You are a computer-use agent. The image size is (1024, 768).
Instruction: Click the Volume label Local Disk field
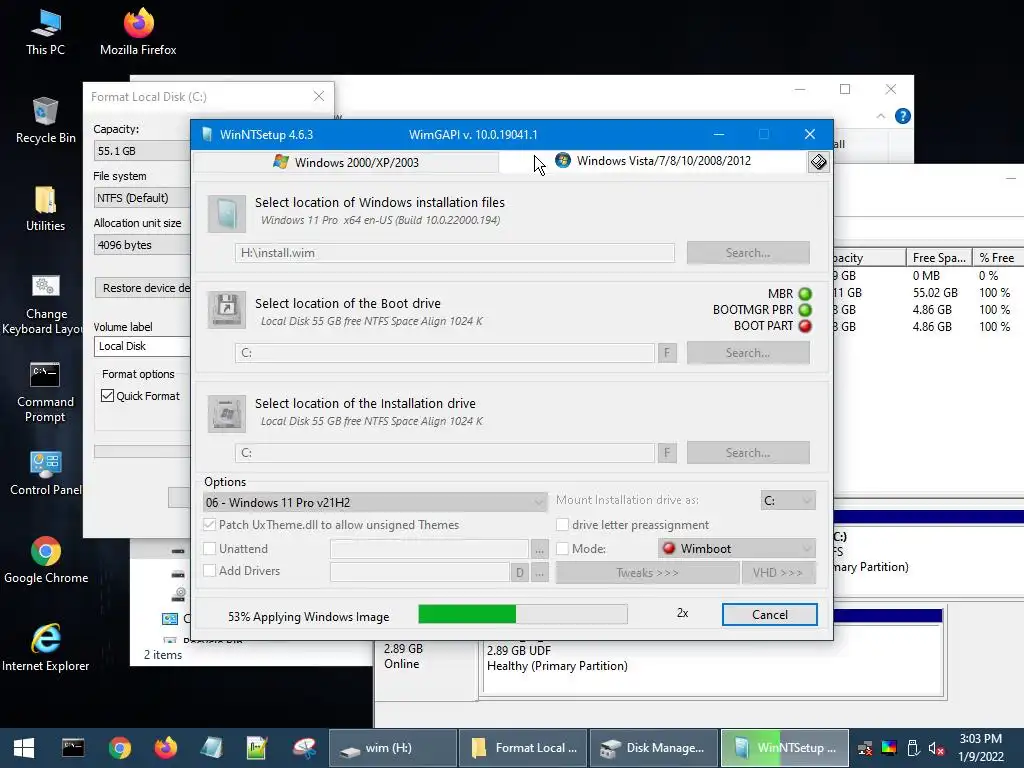point(142,346)
